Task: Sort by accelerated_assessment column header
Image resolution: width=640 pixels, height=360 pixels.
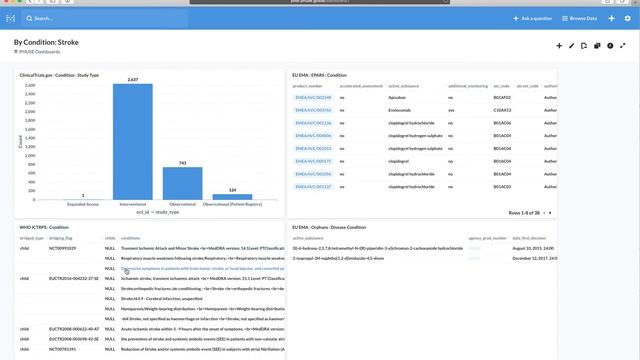Action: pyautogui.click(x=361, y=86)
